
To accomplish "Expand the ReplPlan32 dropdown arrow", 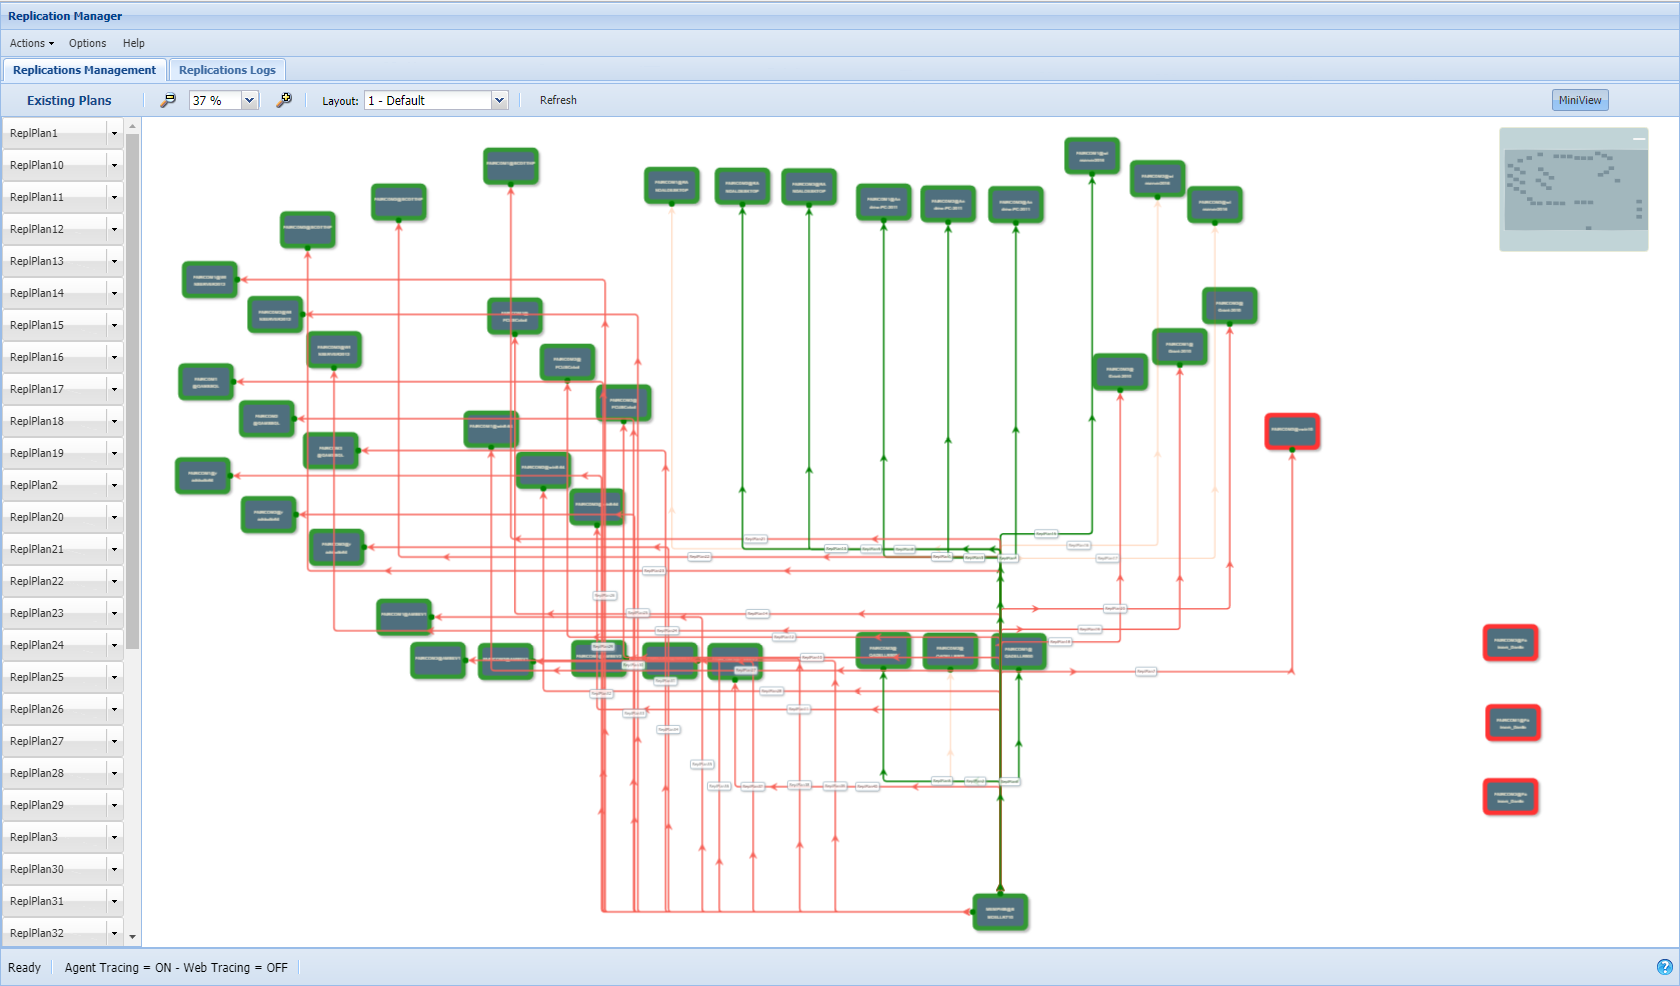I will (114, 933).
